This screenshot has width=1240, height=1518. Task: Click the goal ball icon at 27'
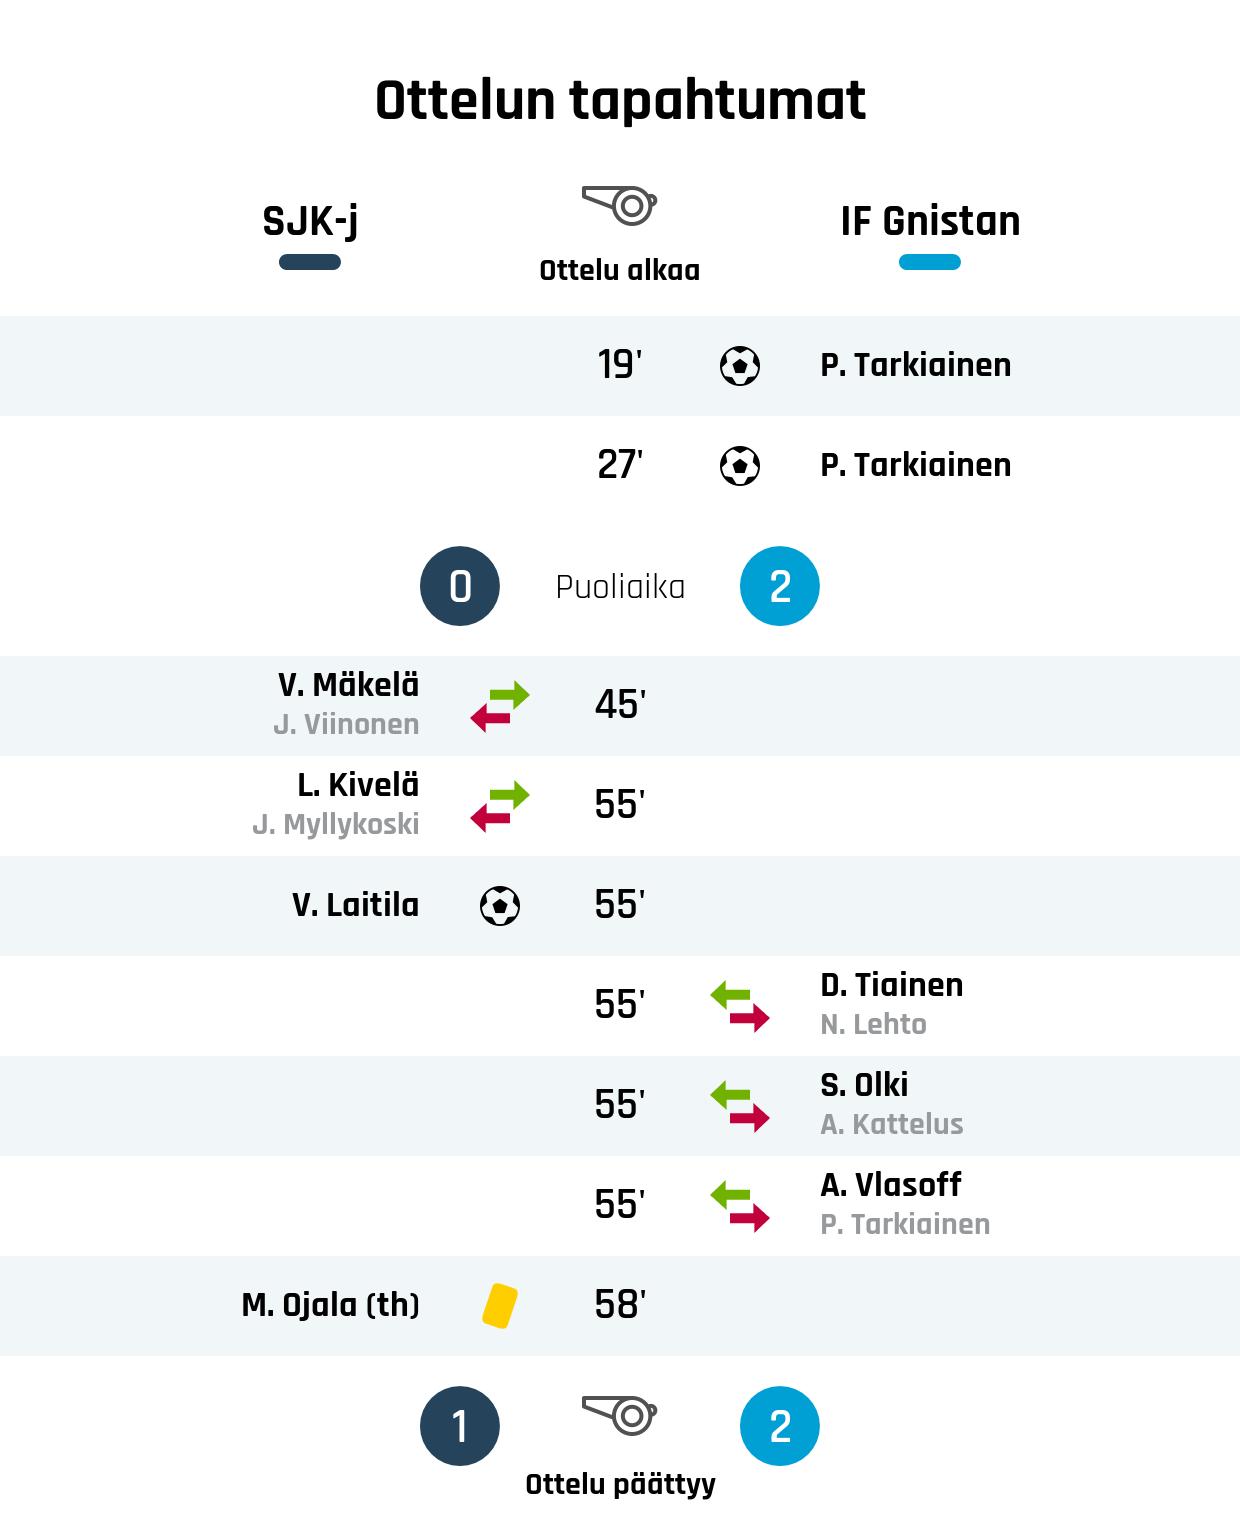740,466
